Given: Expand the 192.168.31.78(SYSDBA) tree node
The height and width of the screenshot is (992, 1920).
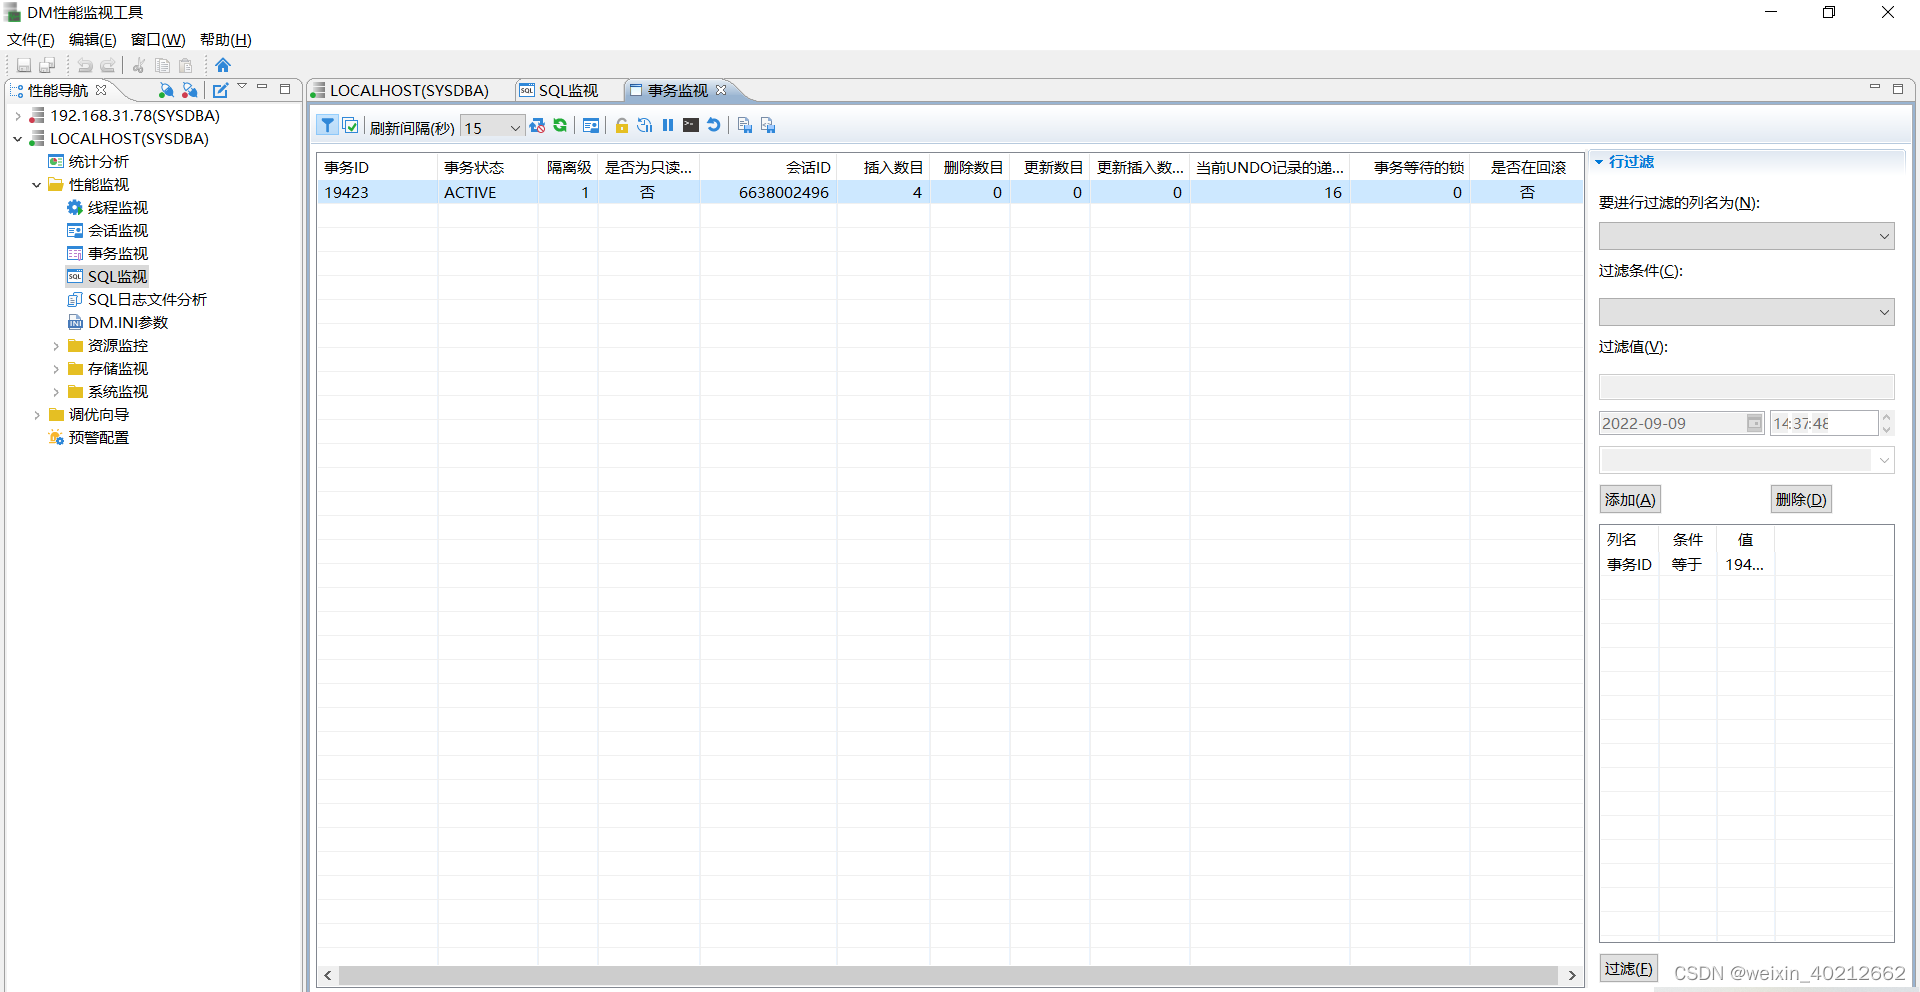Looking at the screenshot, I should [x=18, y=116].
